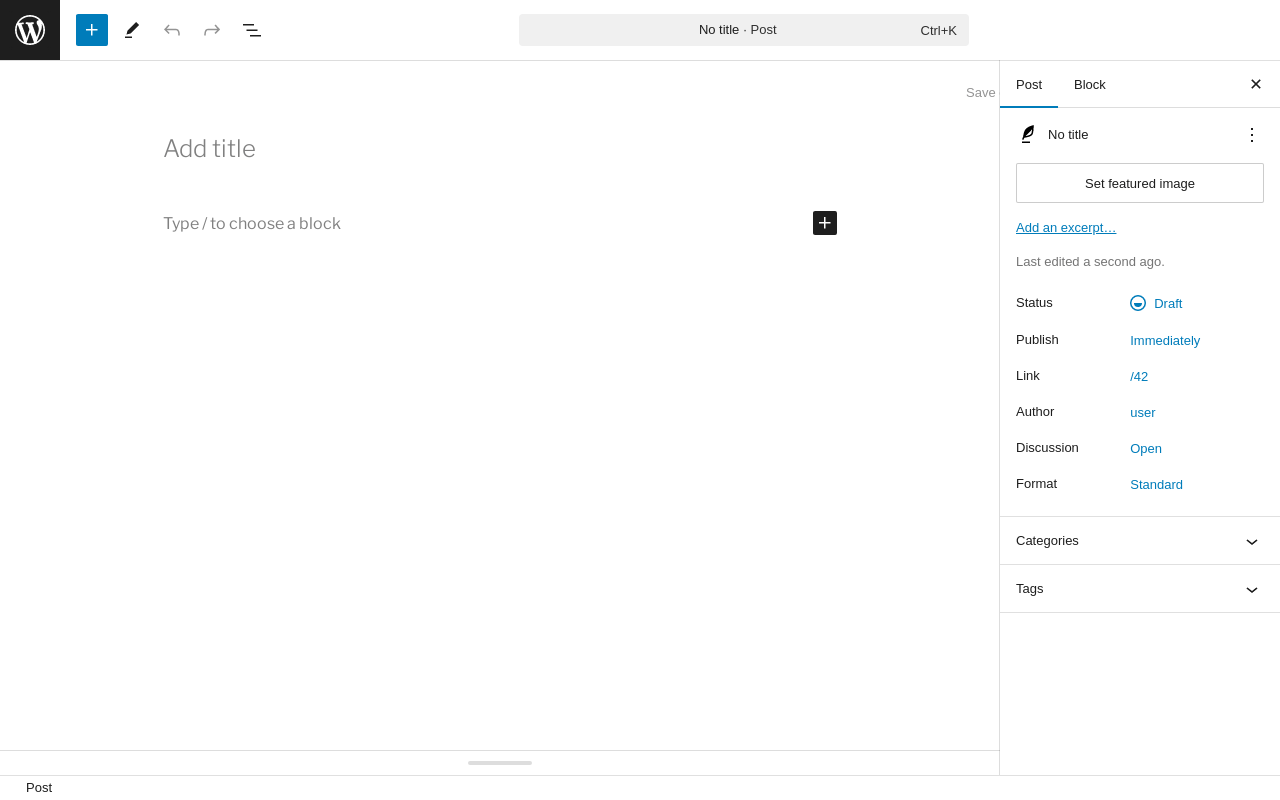Click the Redo arrow icon

(212, 30)
